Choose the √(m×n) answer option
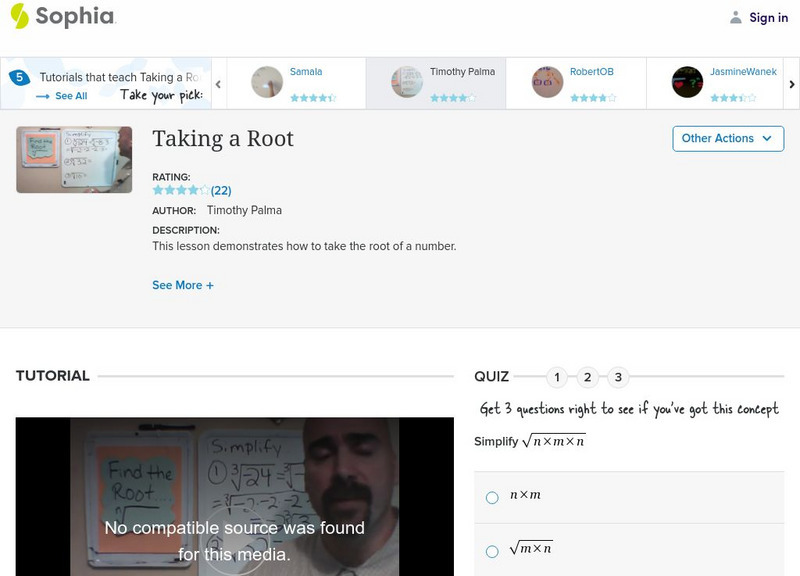This screenshot has width=800, height=576. 491,549
